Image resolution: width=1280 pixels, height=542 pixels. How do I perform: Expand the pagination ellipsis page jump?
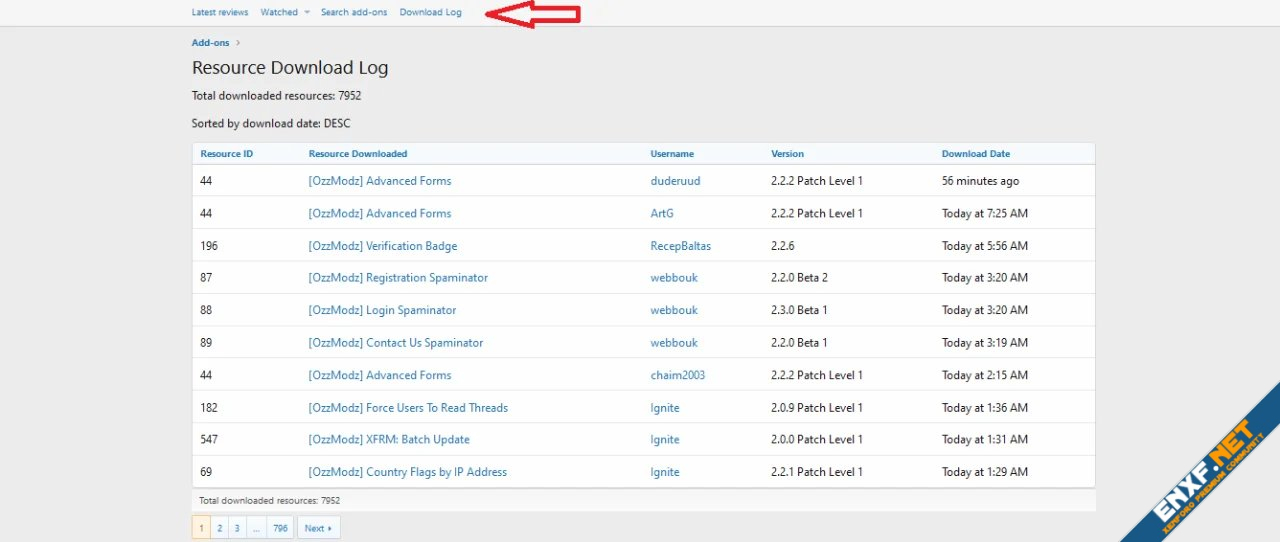(256, 528)
